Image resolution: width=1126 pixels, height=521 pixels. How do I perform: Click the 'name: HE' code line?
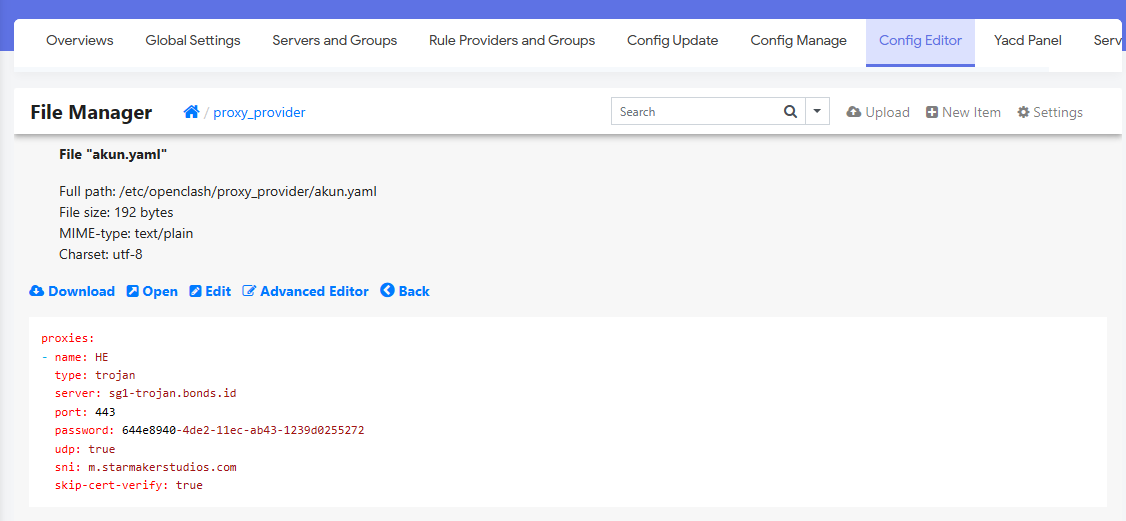(x=75, y=356)
